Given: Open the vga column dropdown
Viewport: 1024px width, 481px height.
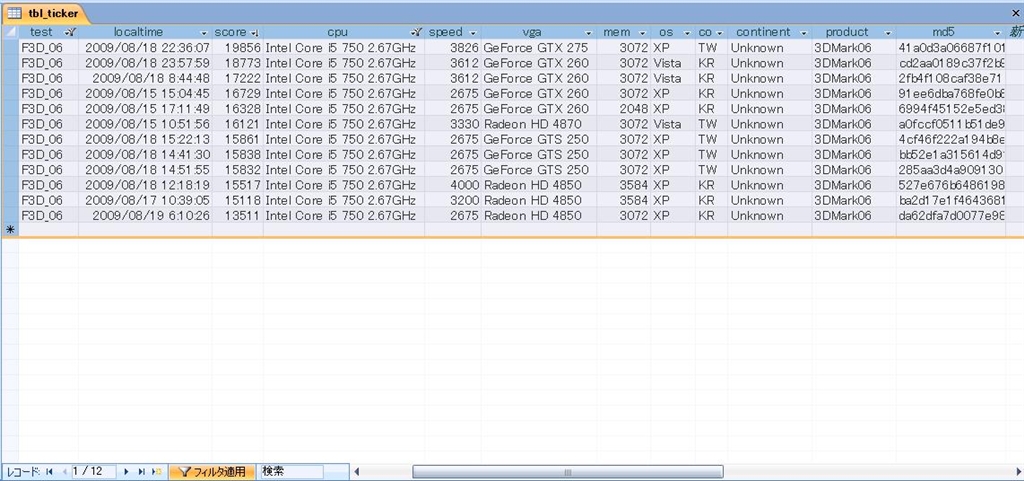Looking at the screenshot, I should [588, 33].
